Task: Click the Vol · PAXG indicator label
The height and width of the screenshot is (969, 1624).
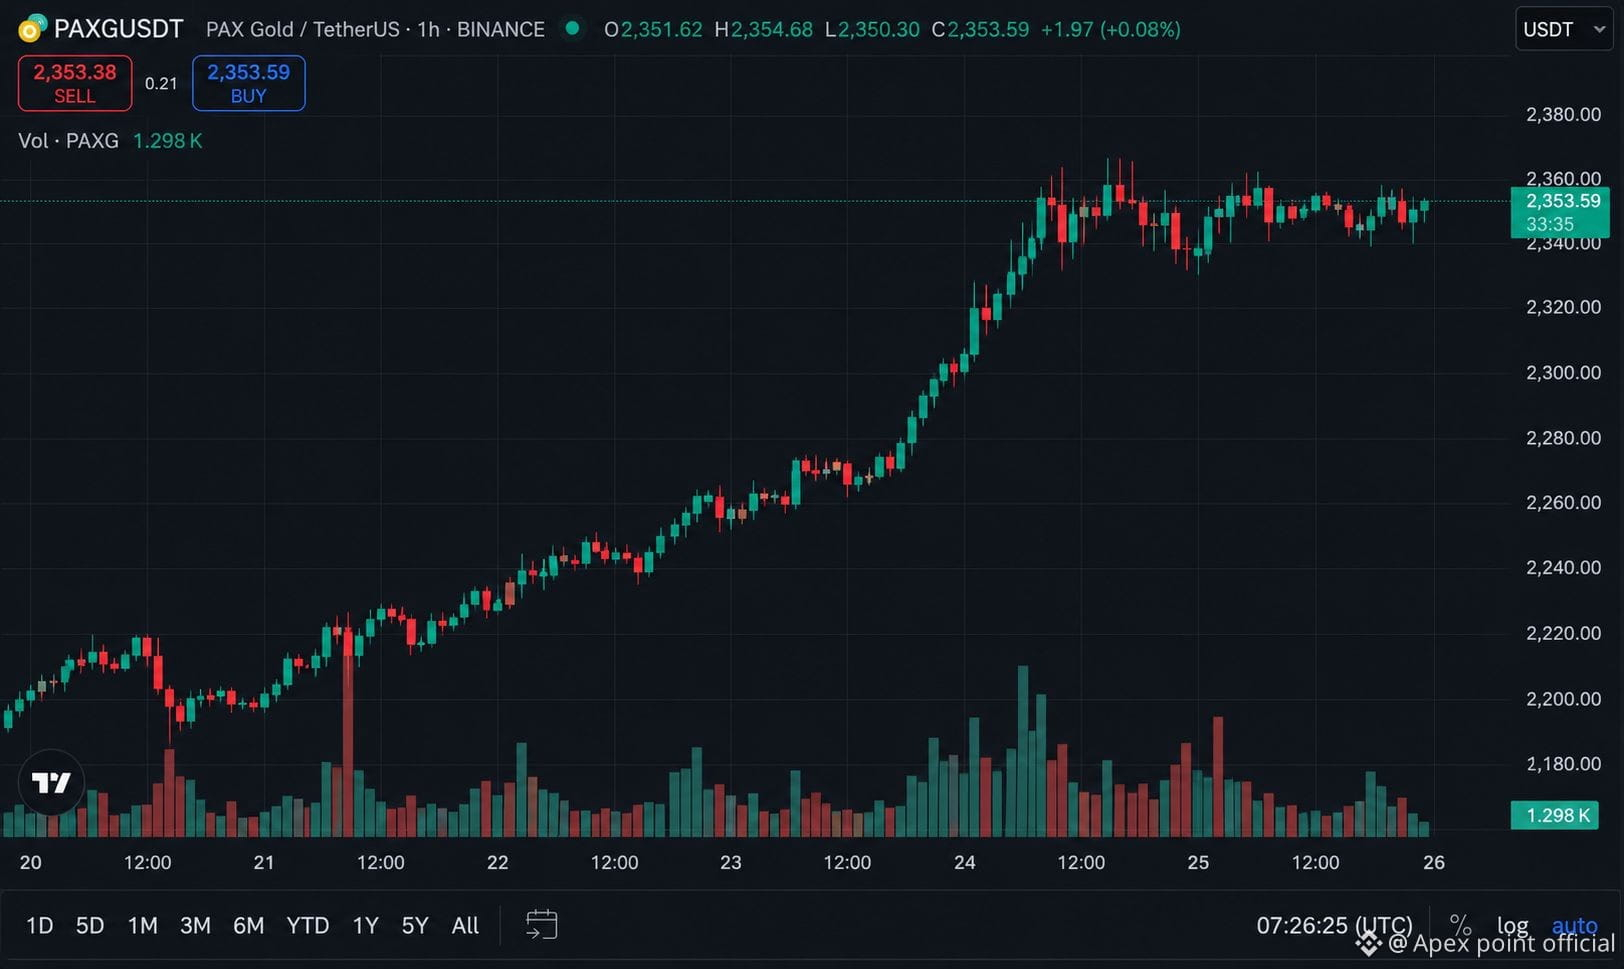Action: point(68,140)
